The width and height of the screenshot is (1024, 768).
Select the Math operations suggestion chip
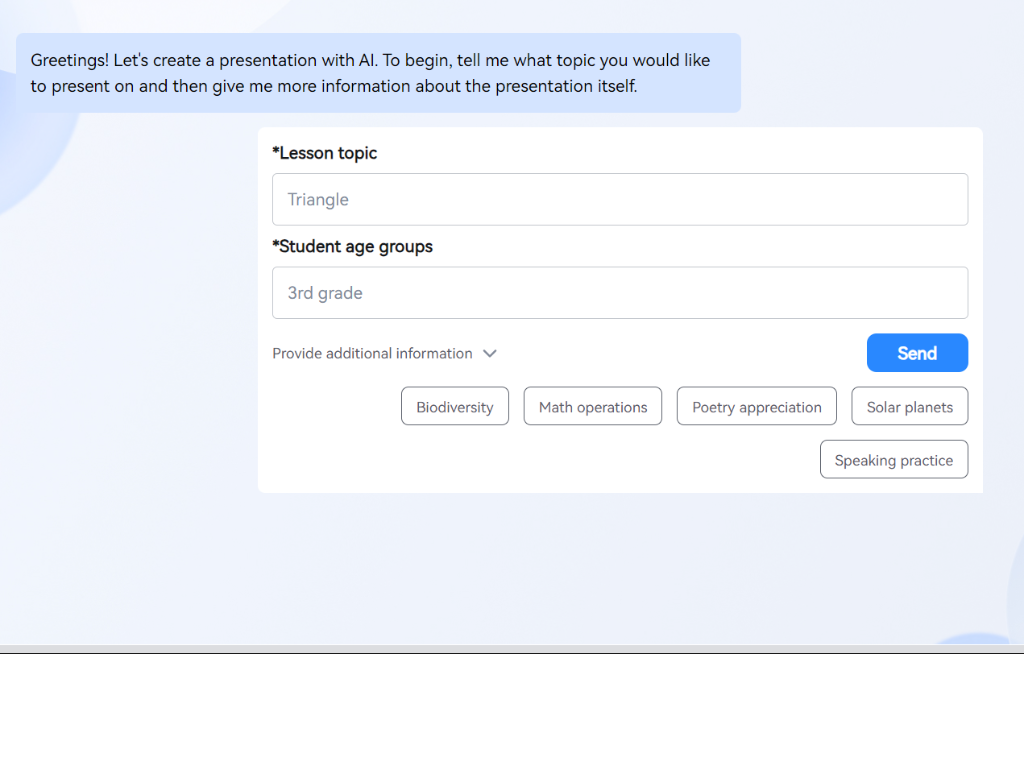click(x=593, y=407)
